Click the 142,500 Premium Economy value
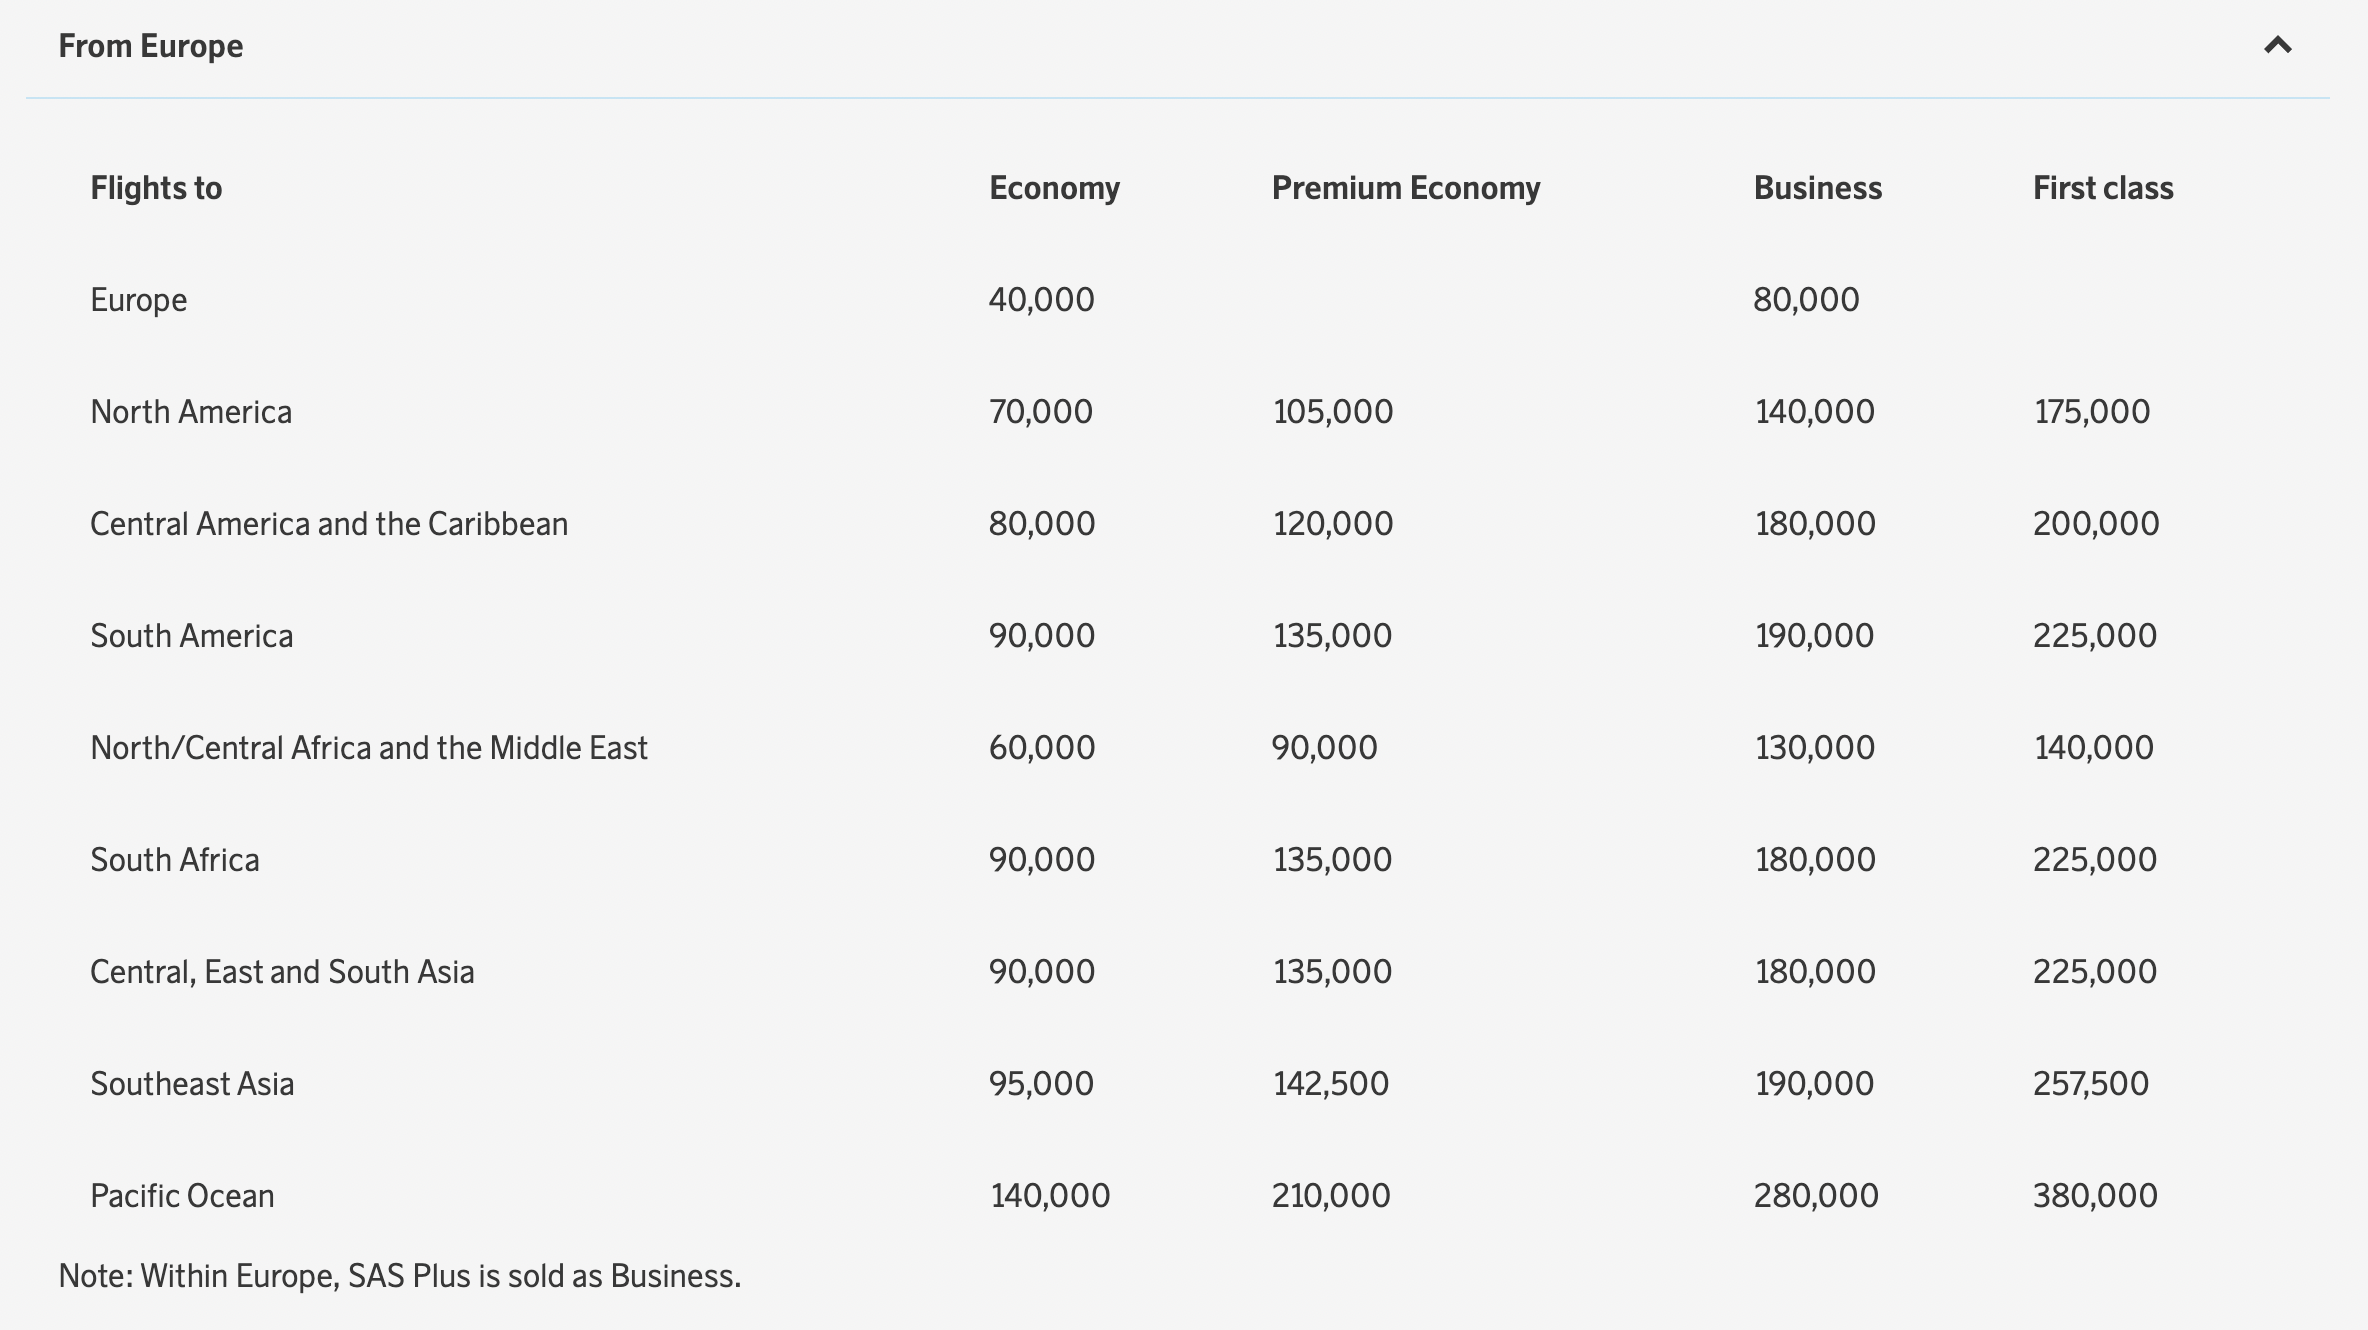This screenshot has width=2368, height=1330. tap(1330, 1084)
